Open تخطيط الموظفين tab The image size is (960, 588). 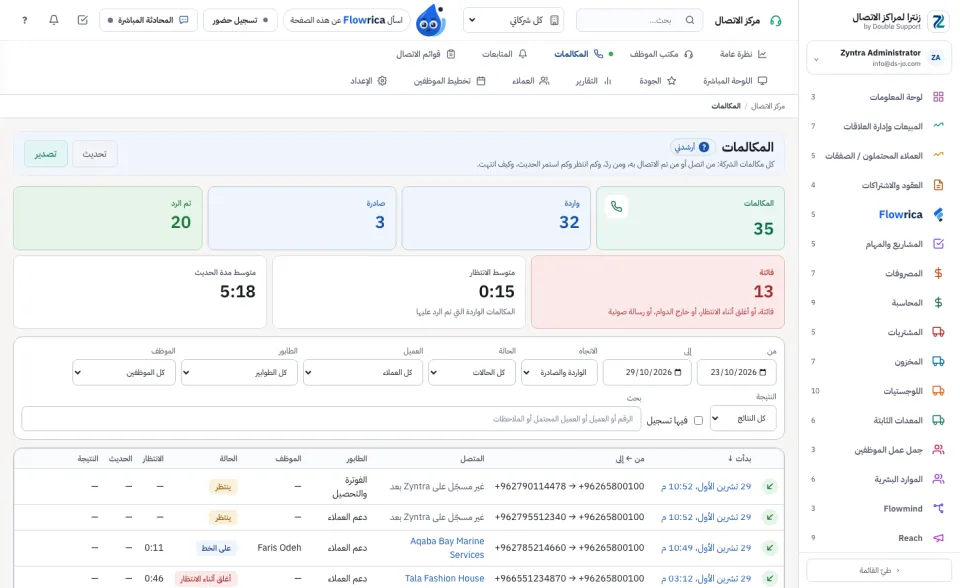pos(449,81)
